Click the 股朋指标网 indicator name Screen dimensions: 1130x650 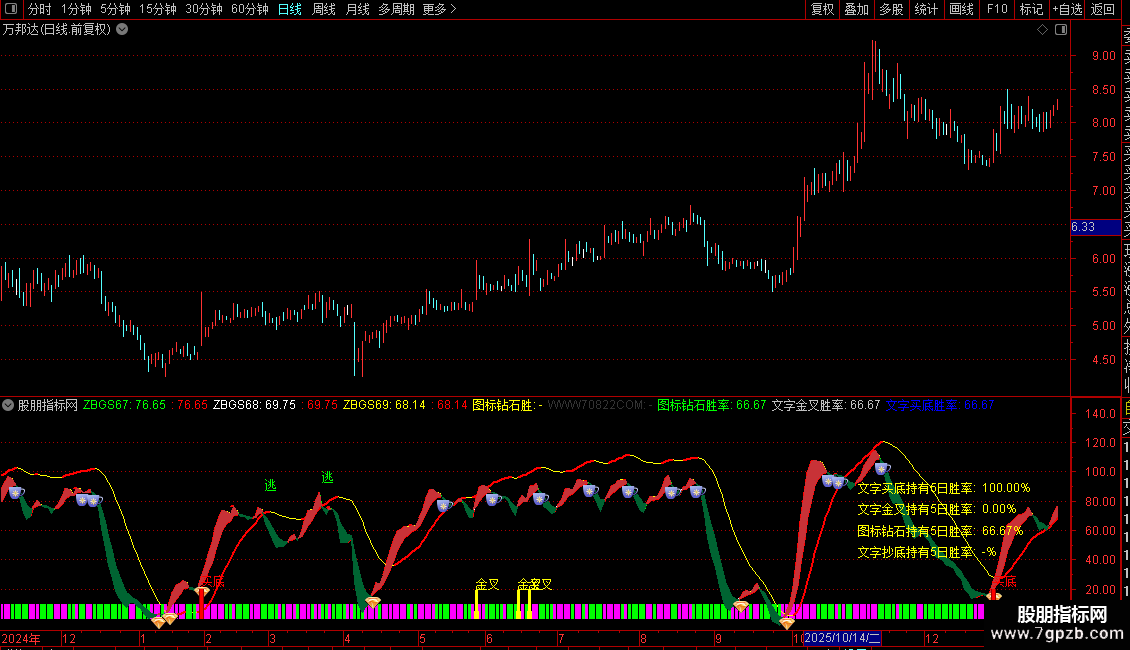tap(48, 405)
